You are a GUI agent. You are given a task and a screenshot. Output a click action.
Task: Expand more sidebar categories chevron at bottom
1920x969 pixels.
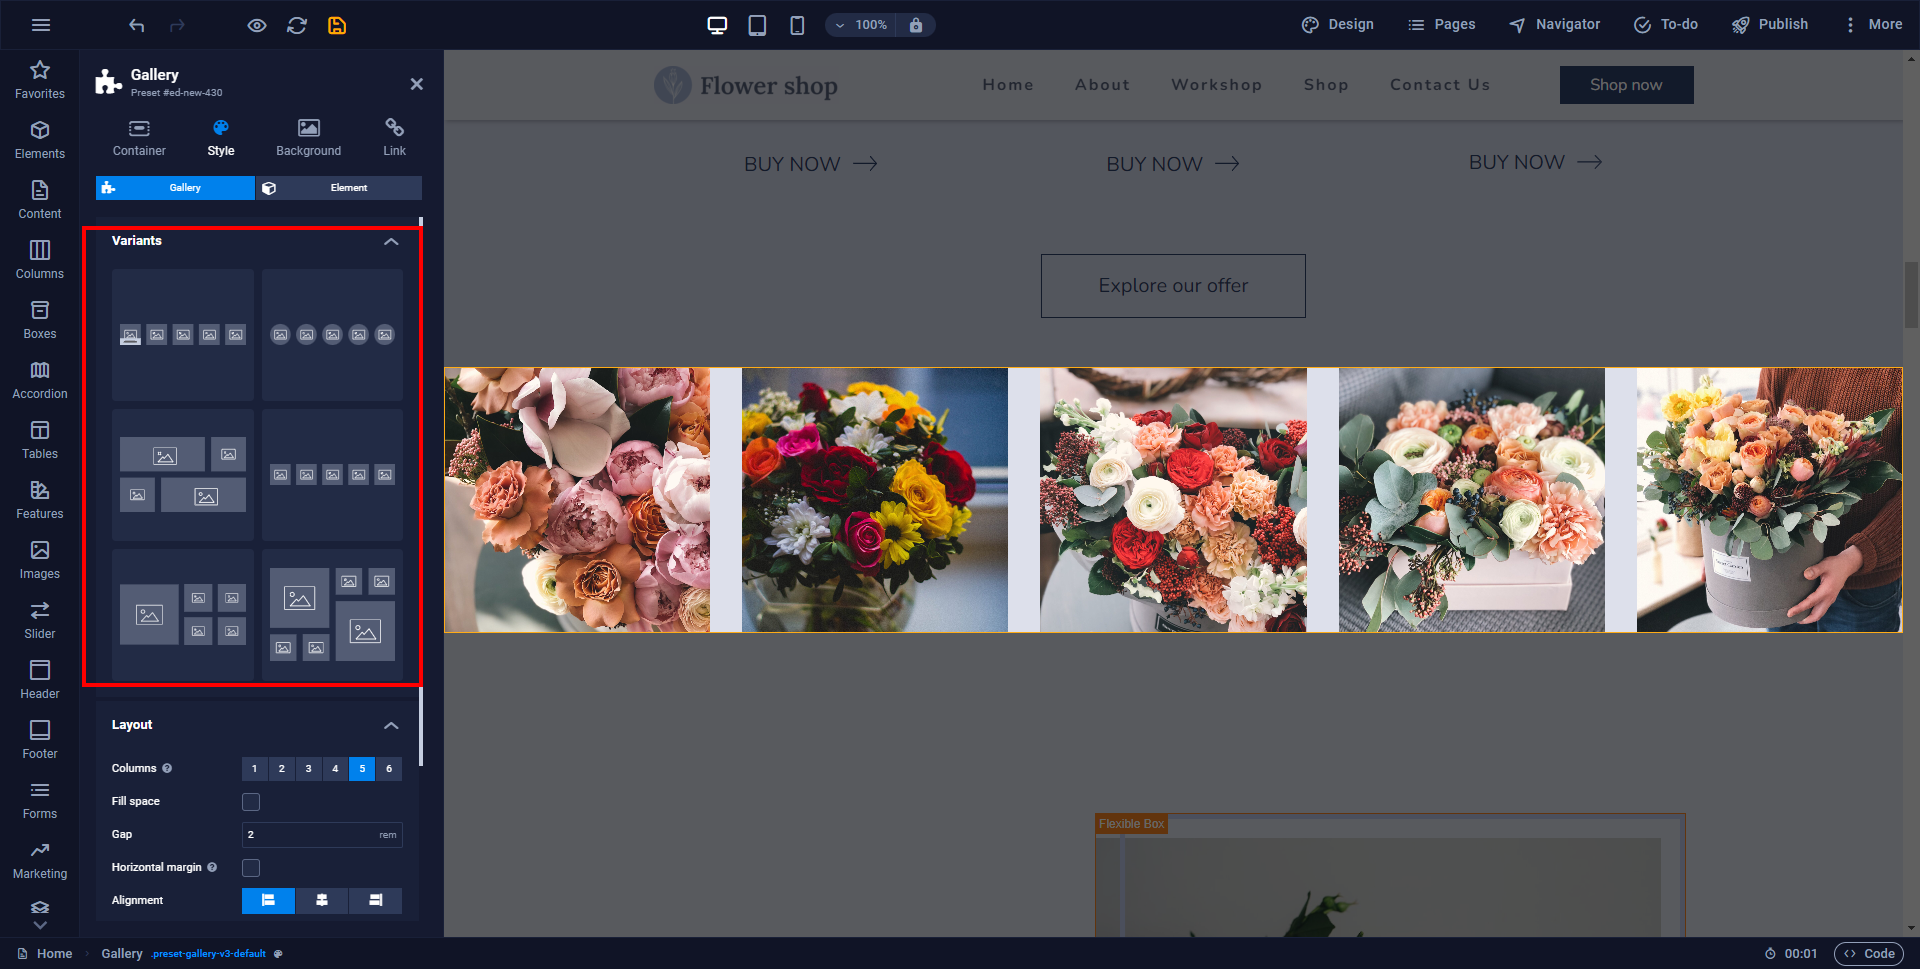[40, 926]
